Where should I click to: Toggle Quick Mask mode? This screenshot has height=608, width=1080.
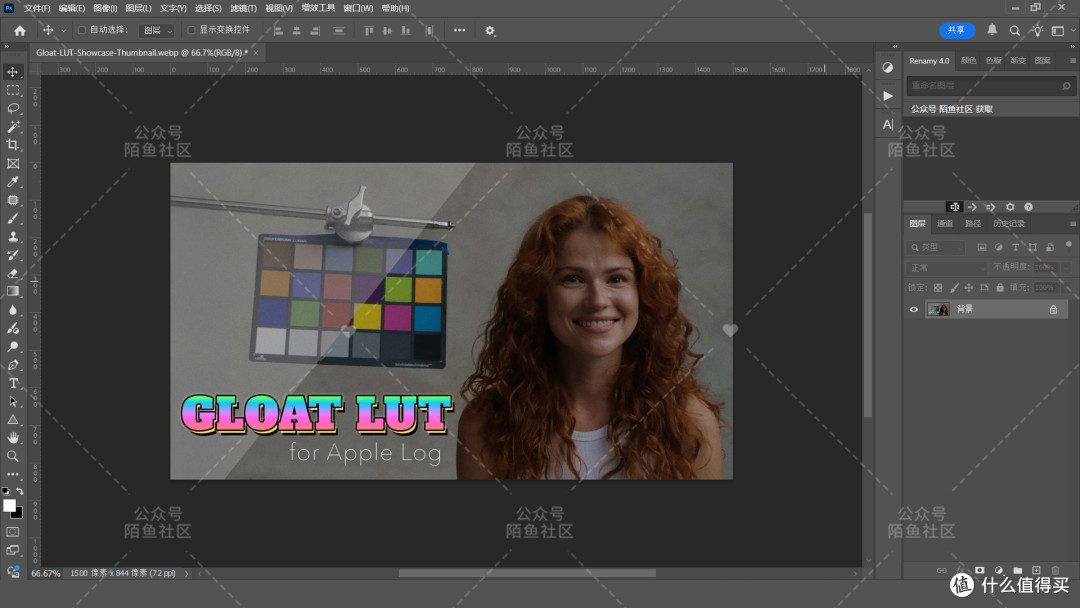13,532
